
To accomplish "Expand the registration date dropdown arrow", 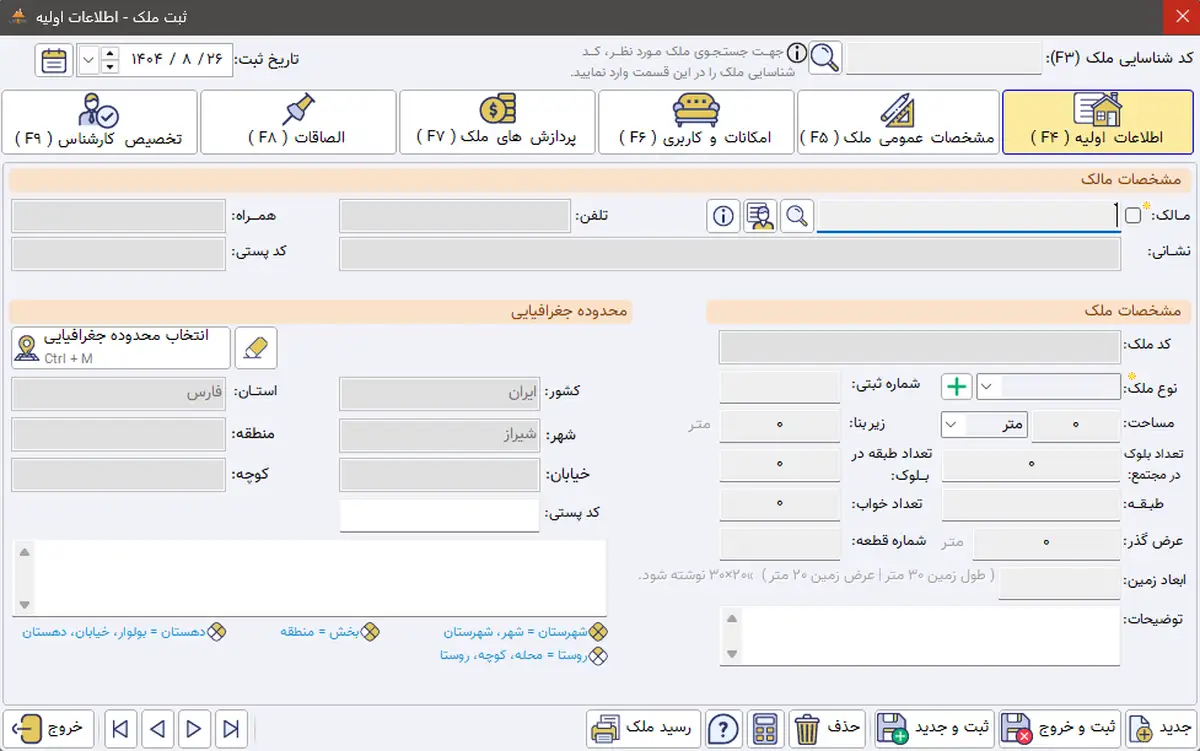I will (88, 60).
